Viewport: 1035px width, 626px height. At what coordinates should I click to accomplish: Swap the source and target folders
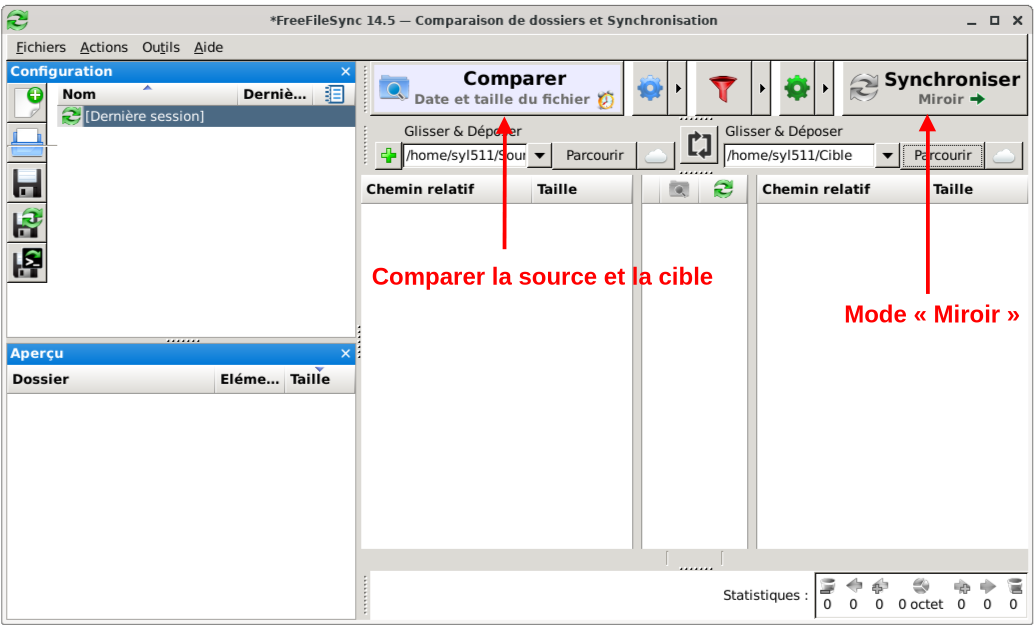click(x=700, y=146)
